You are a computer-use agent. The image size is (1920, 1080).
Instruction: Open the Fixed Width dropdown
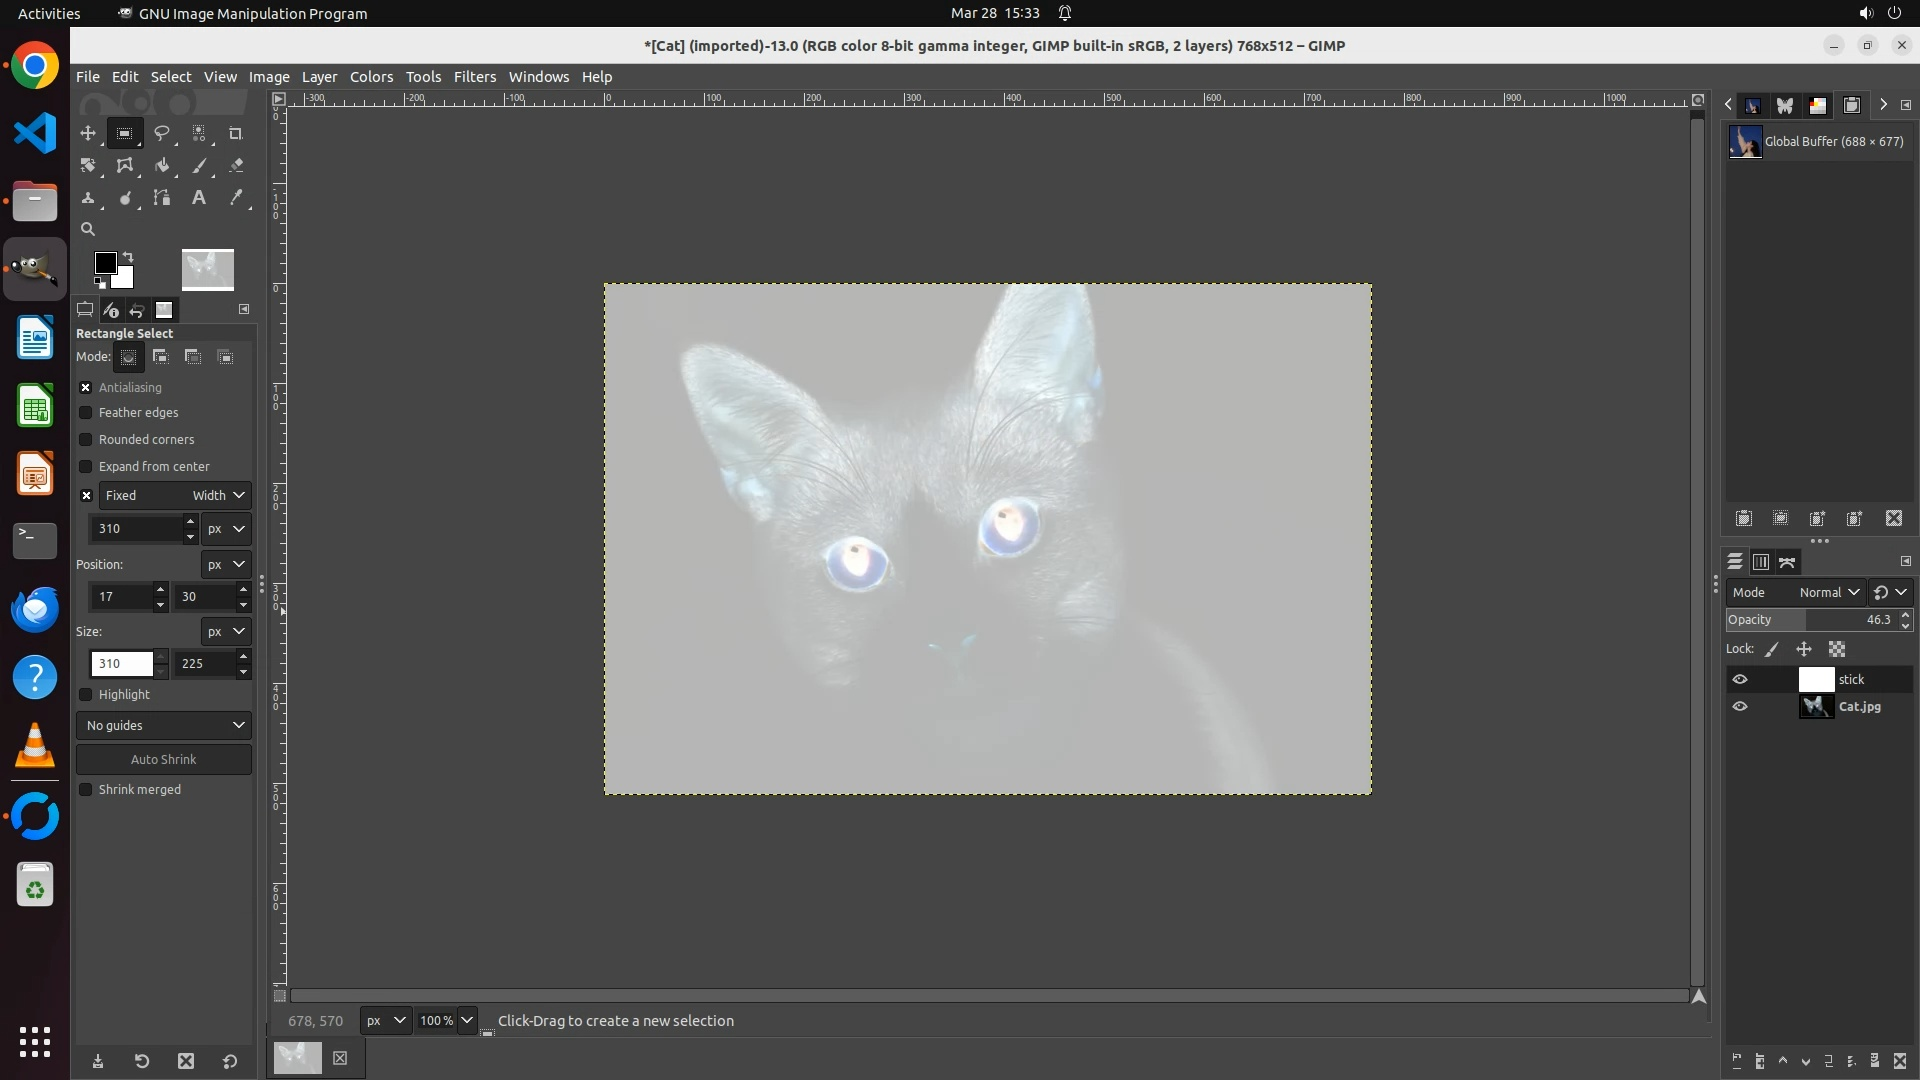click(x=218, y=496)
